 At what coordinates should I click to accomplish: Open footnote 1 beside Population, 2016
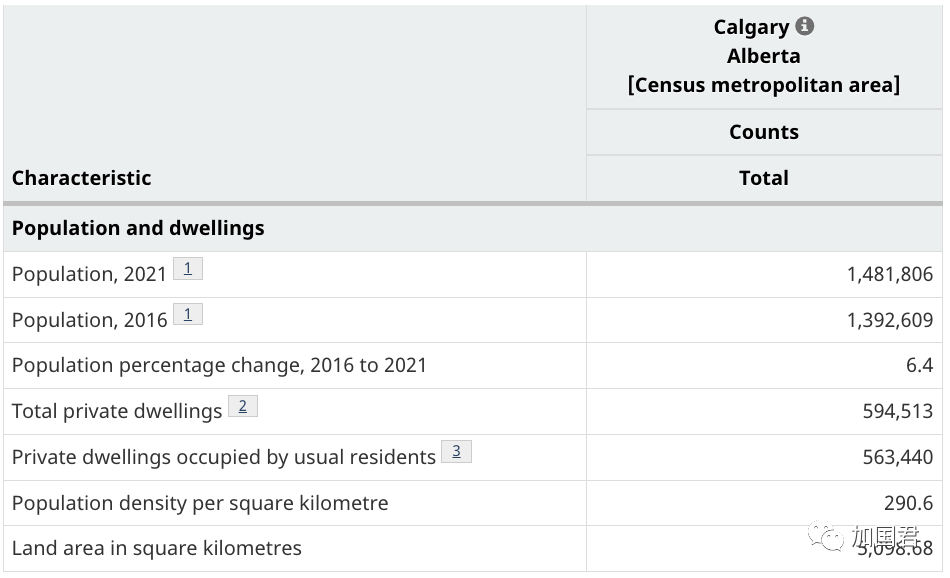188,315
